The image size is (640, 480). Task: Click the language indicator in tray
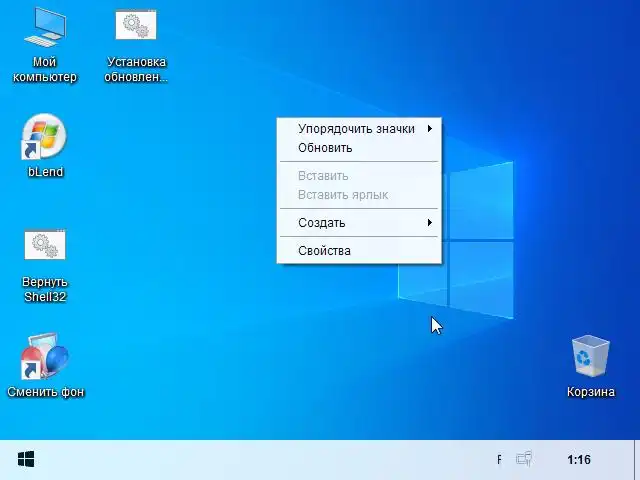point(499,460)
